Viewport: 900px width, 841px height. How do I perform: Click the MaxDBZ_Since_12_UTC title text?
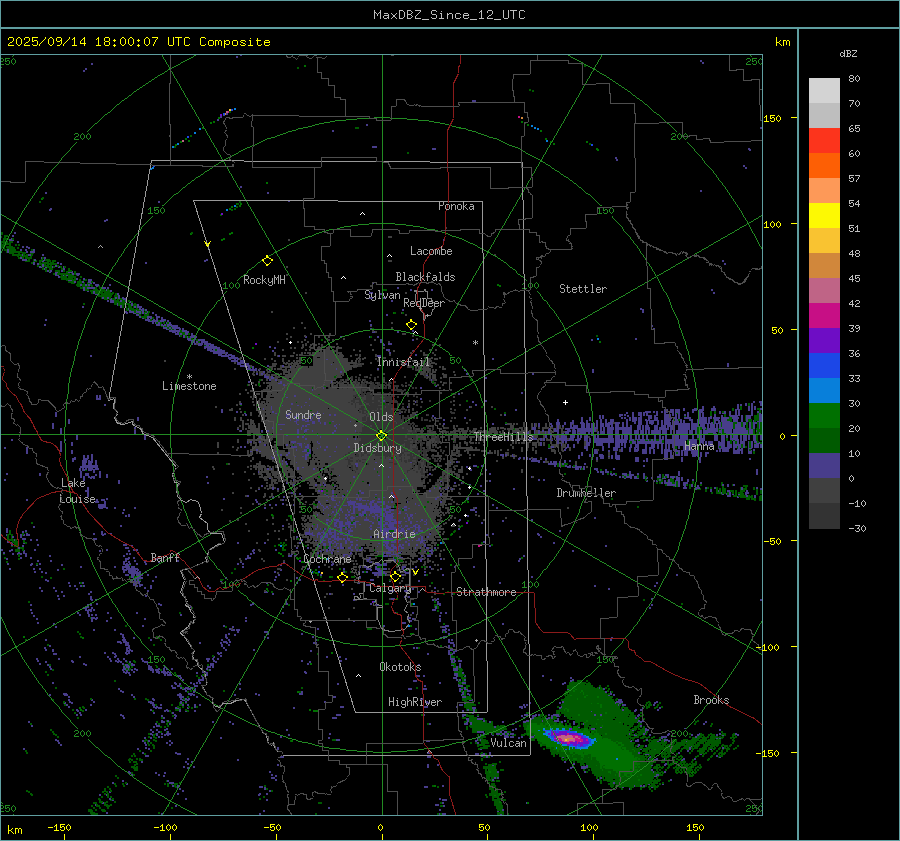tap(449, 15)
